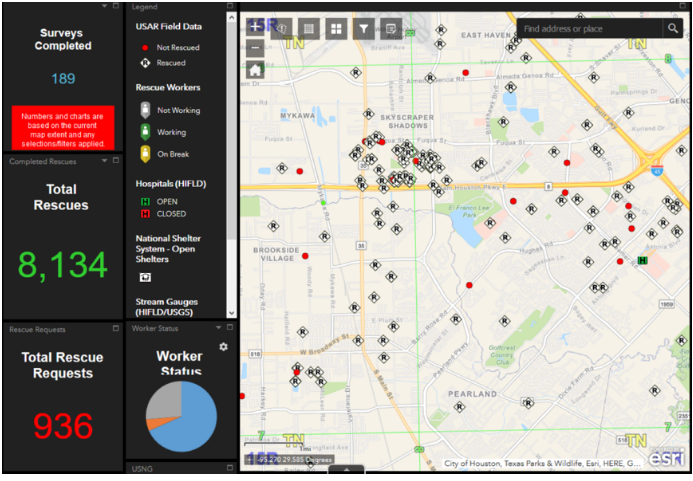This screenshot has width=693, height=481.
Task: Type in Find address or place box
Action: [588, 29]
